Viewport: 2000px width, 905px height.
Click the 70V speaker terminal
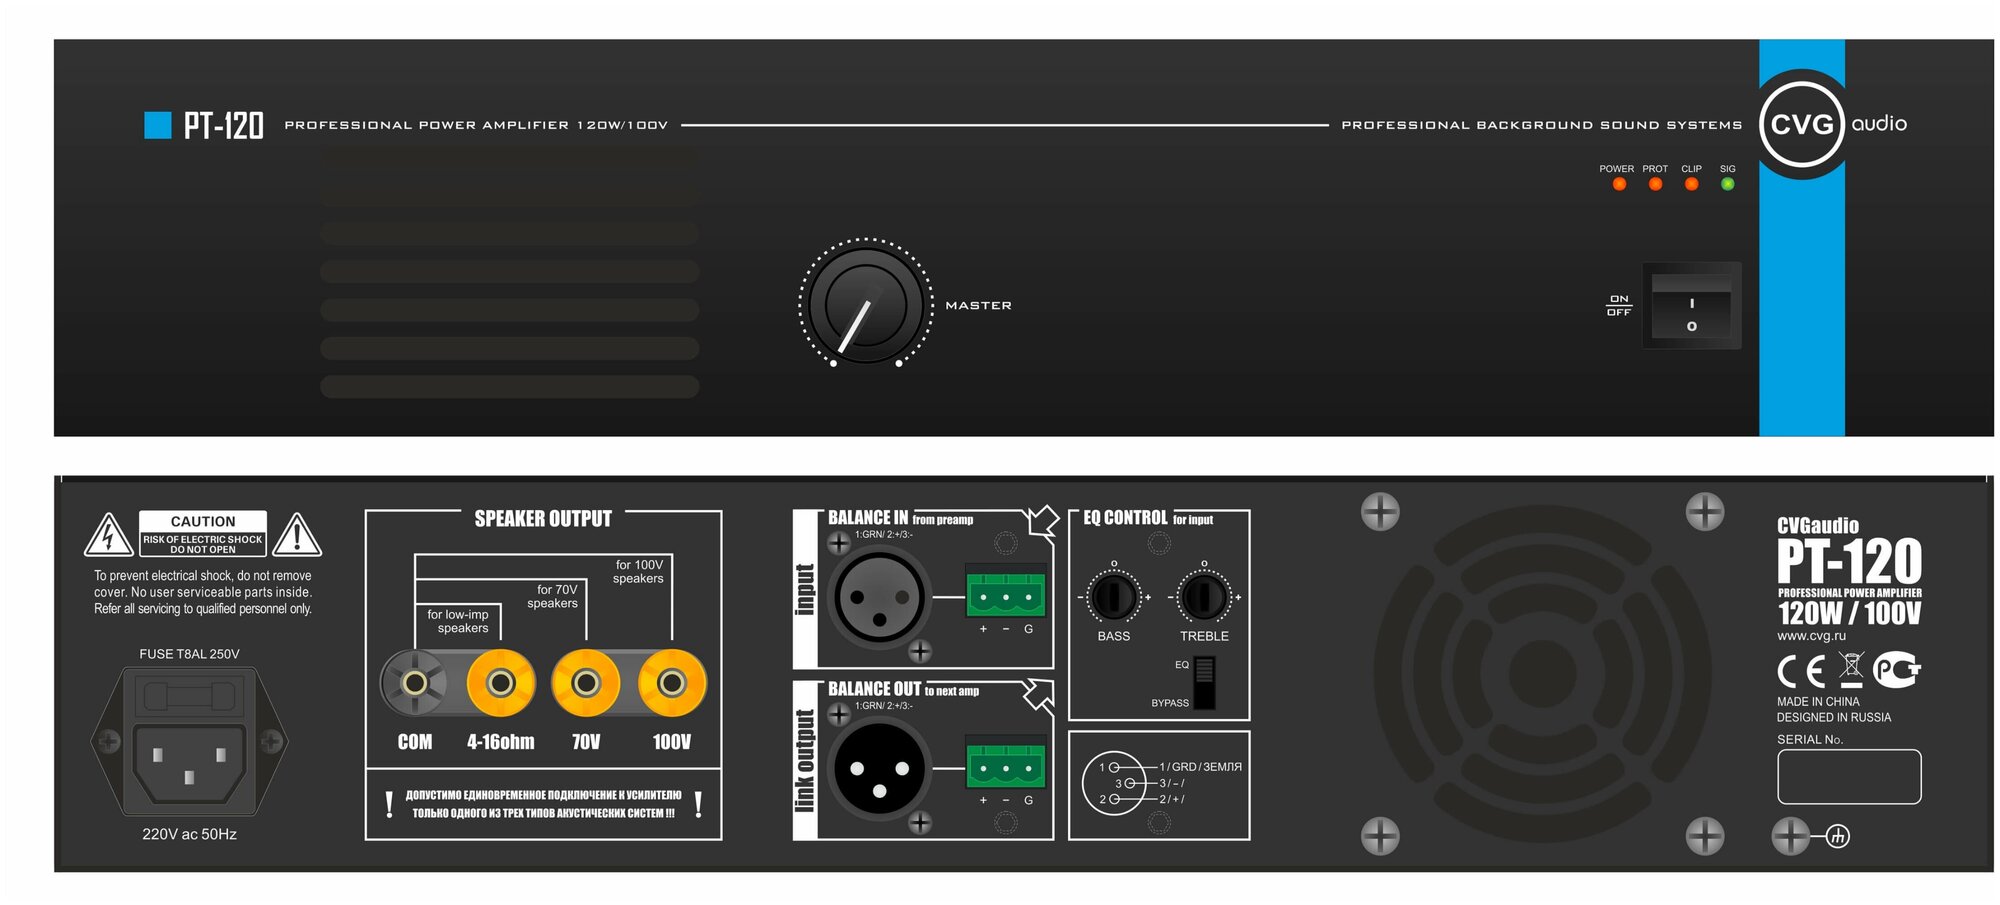pyautogui.click(x=586, y=683)
